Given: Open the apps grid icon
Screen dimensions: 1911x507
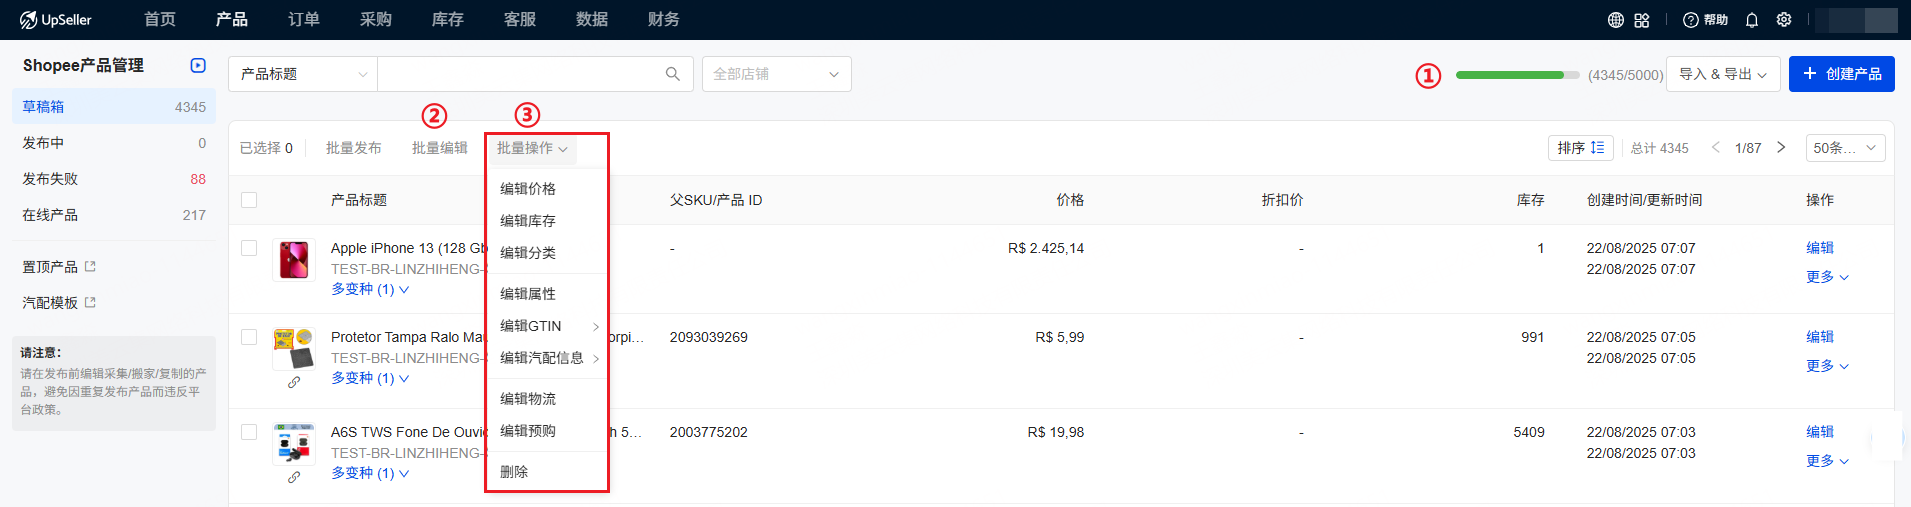Looking at the screenshot, I should 1642,20.
